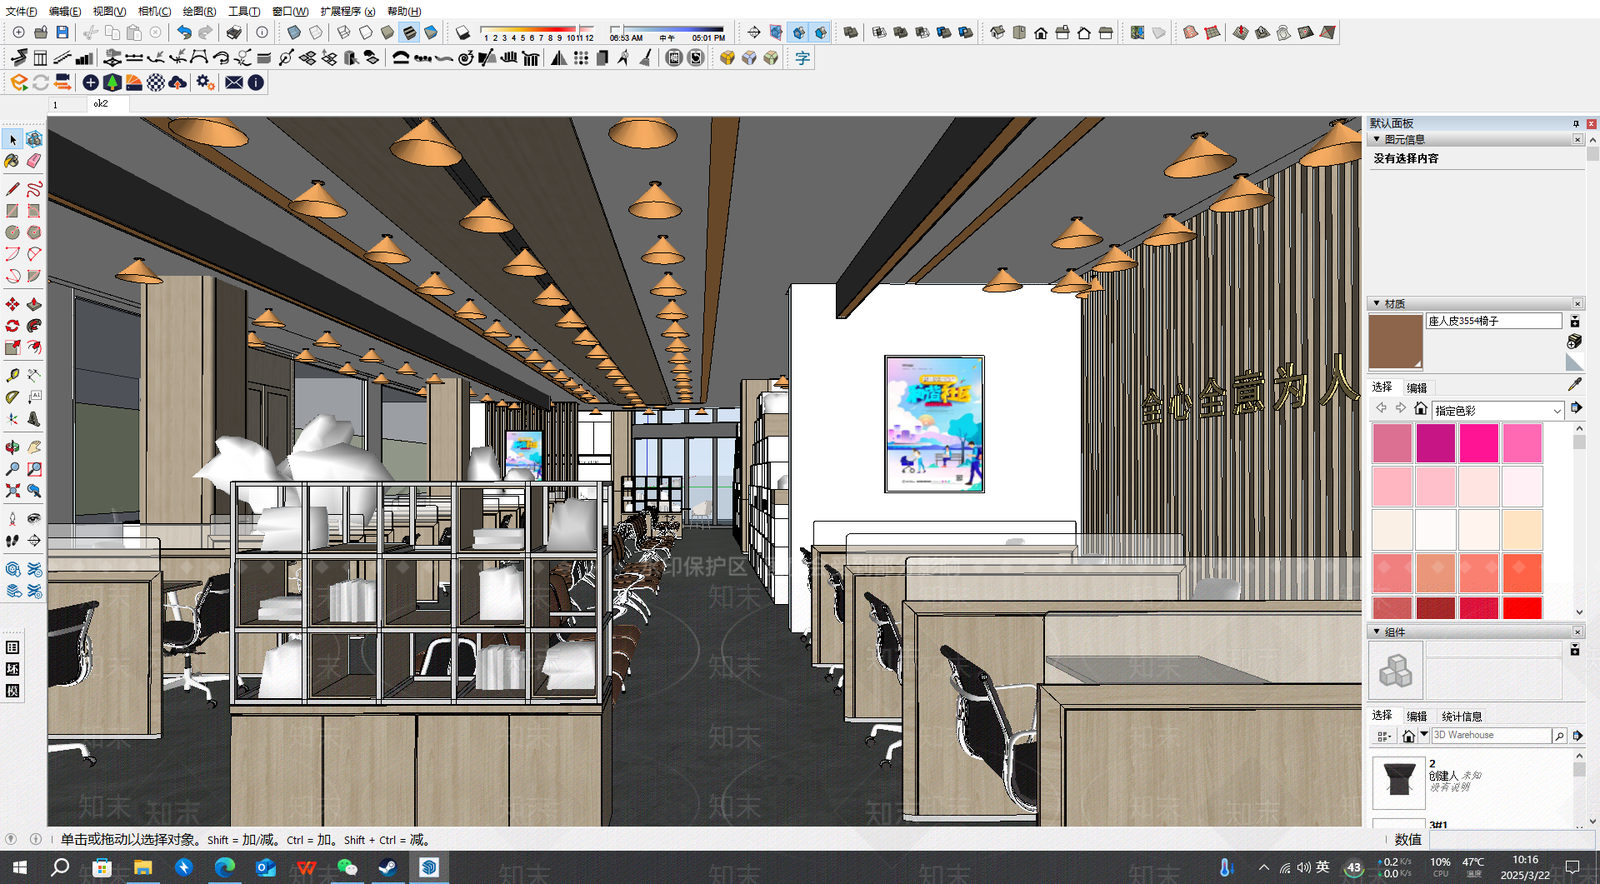The height and width of the screenshot is (884, 1600).
Task: Click the Print icon
Action: pos(233,32)
